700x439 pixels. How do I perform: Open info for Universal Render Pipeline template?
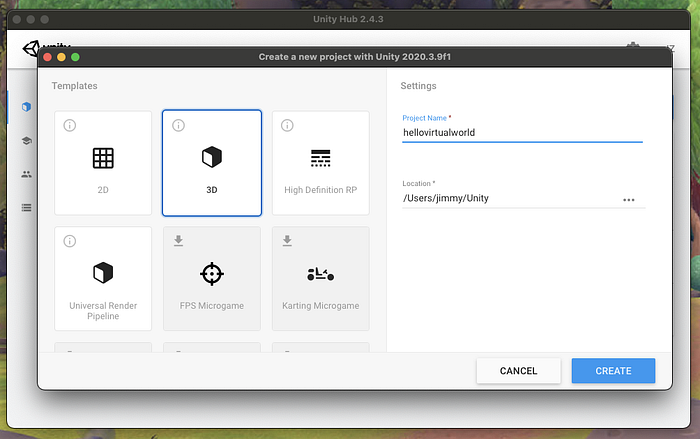tap(70, 241)
